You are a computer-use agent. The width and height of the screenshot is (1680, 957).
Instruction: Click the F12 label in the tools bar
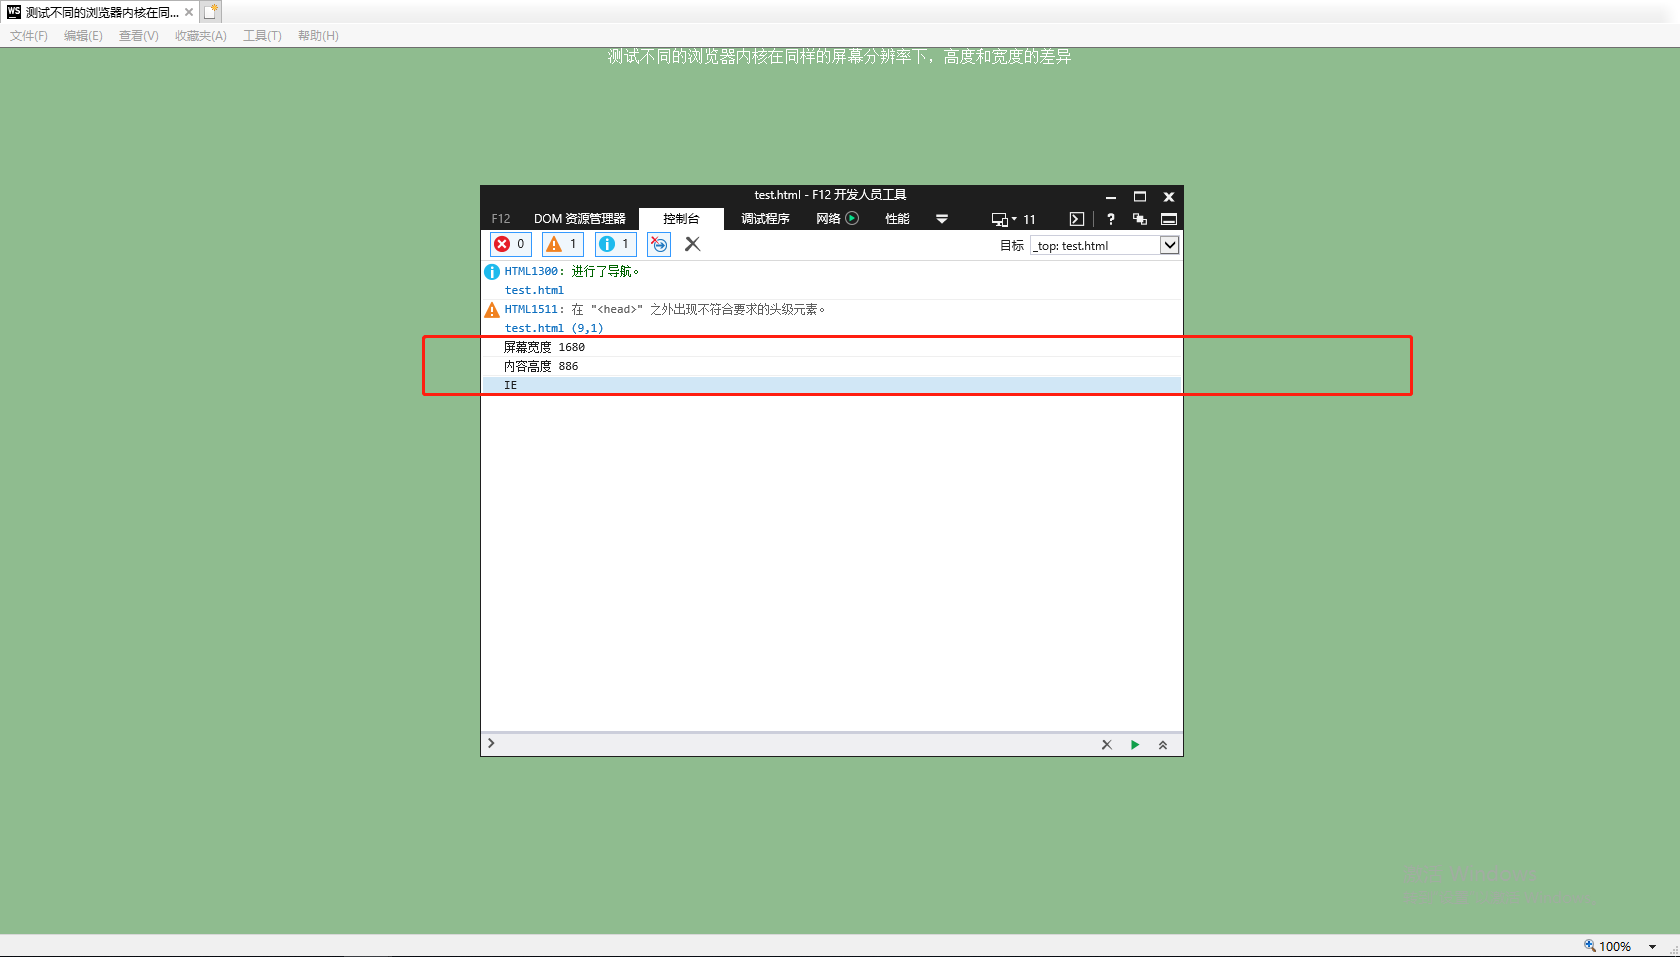click(x=501, y=219)
